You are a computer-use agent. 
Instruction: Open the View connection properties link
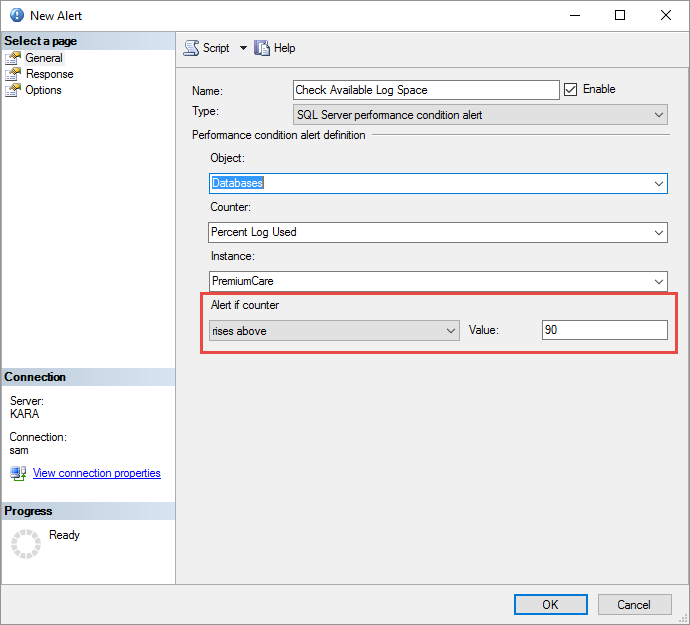click(97, 473)
